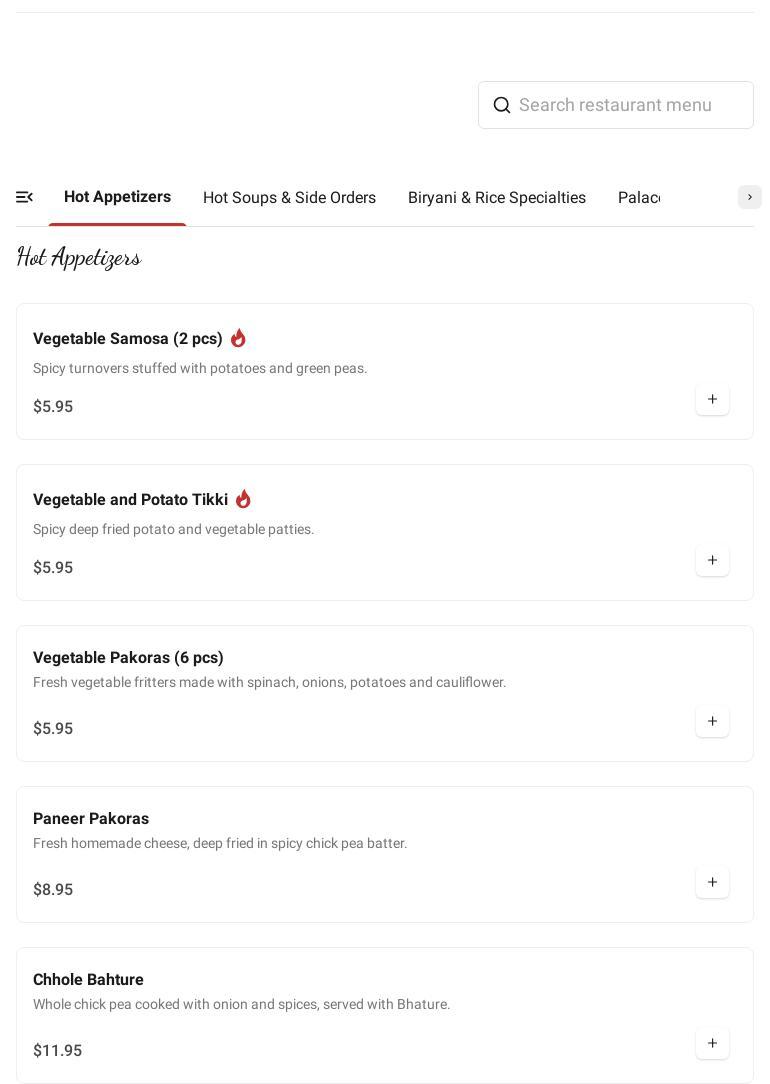Open Vegetable and Potato Tikki details
The width and height of the screenshot is (770, 1084).
pyautogui.click(x=130, y=500)
